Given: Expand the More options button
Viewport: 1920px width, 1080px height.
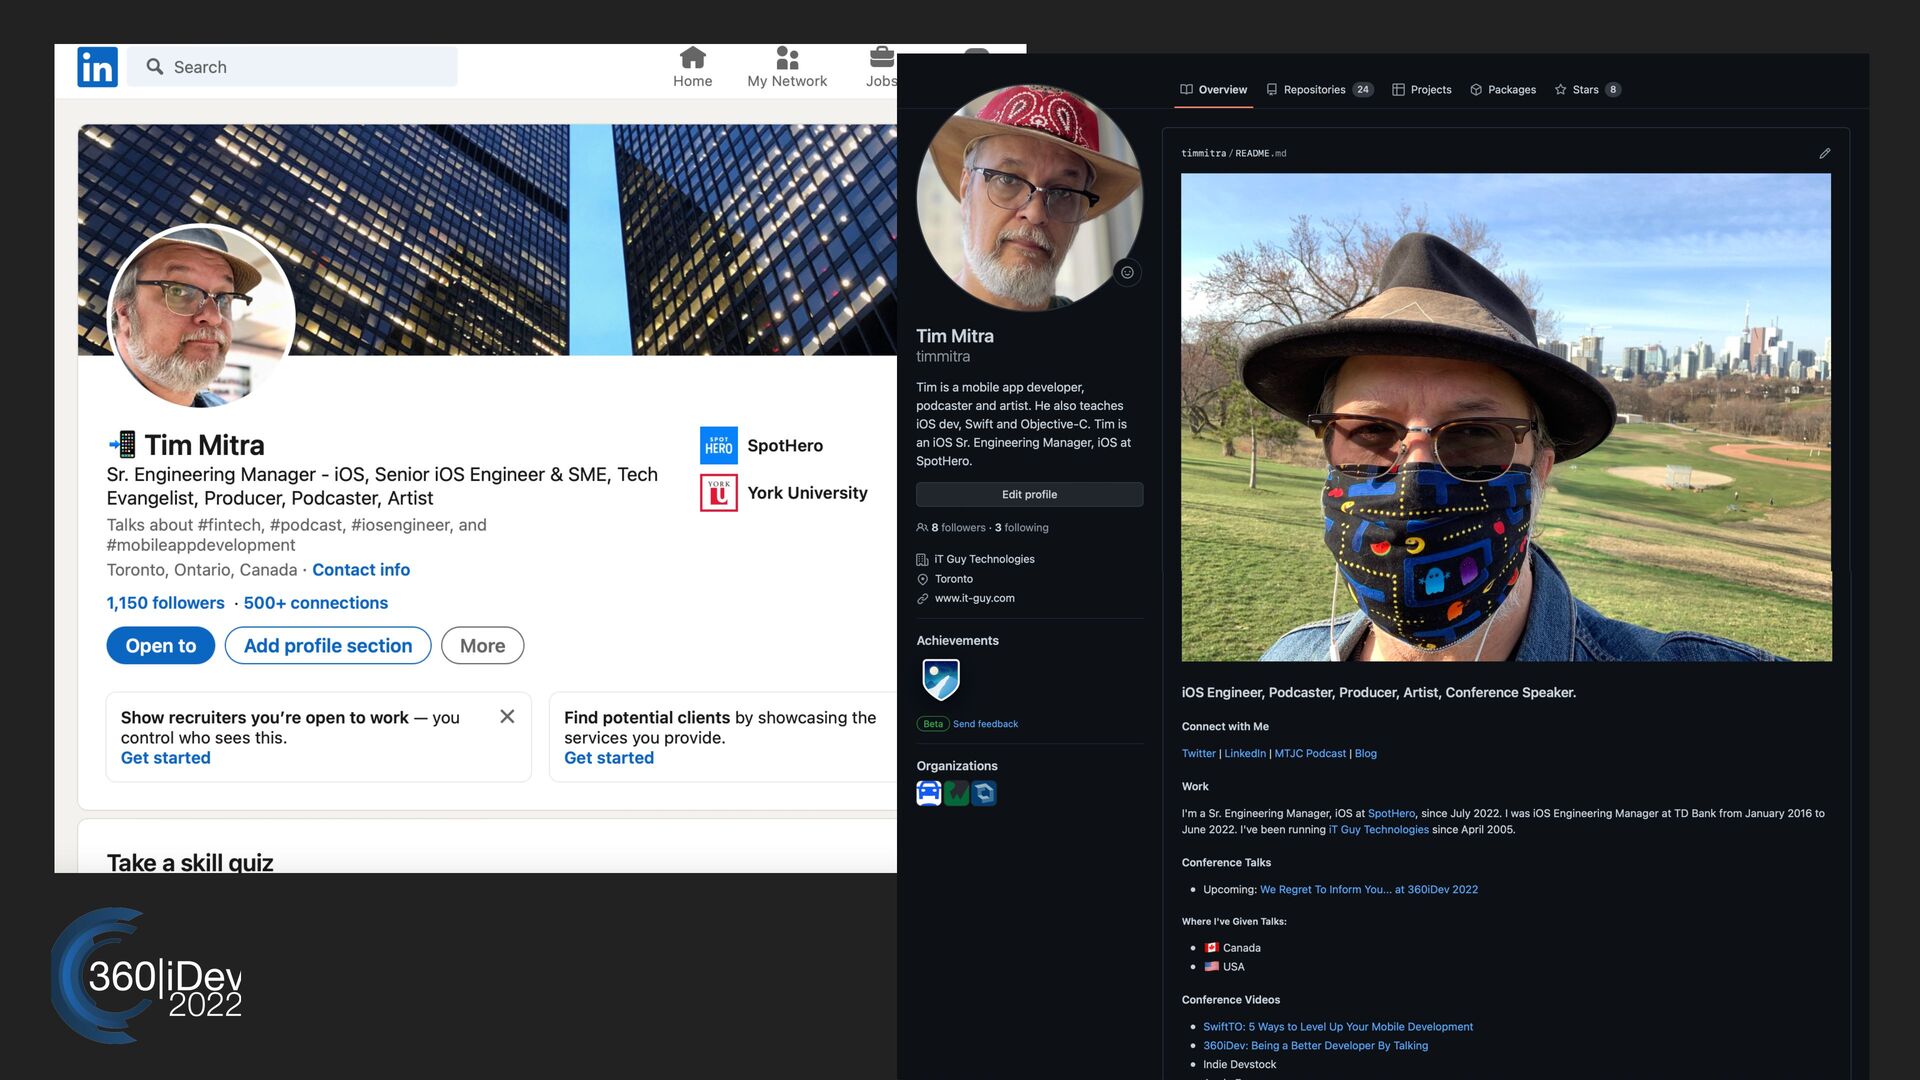Looking at the screenshot, I should (482, 646).
